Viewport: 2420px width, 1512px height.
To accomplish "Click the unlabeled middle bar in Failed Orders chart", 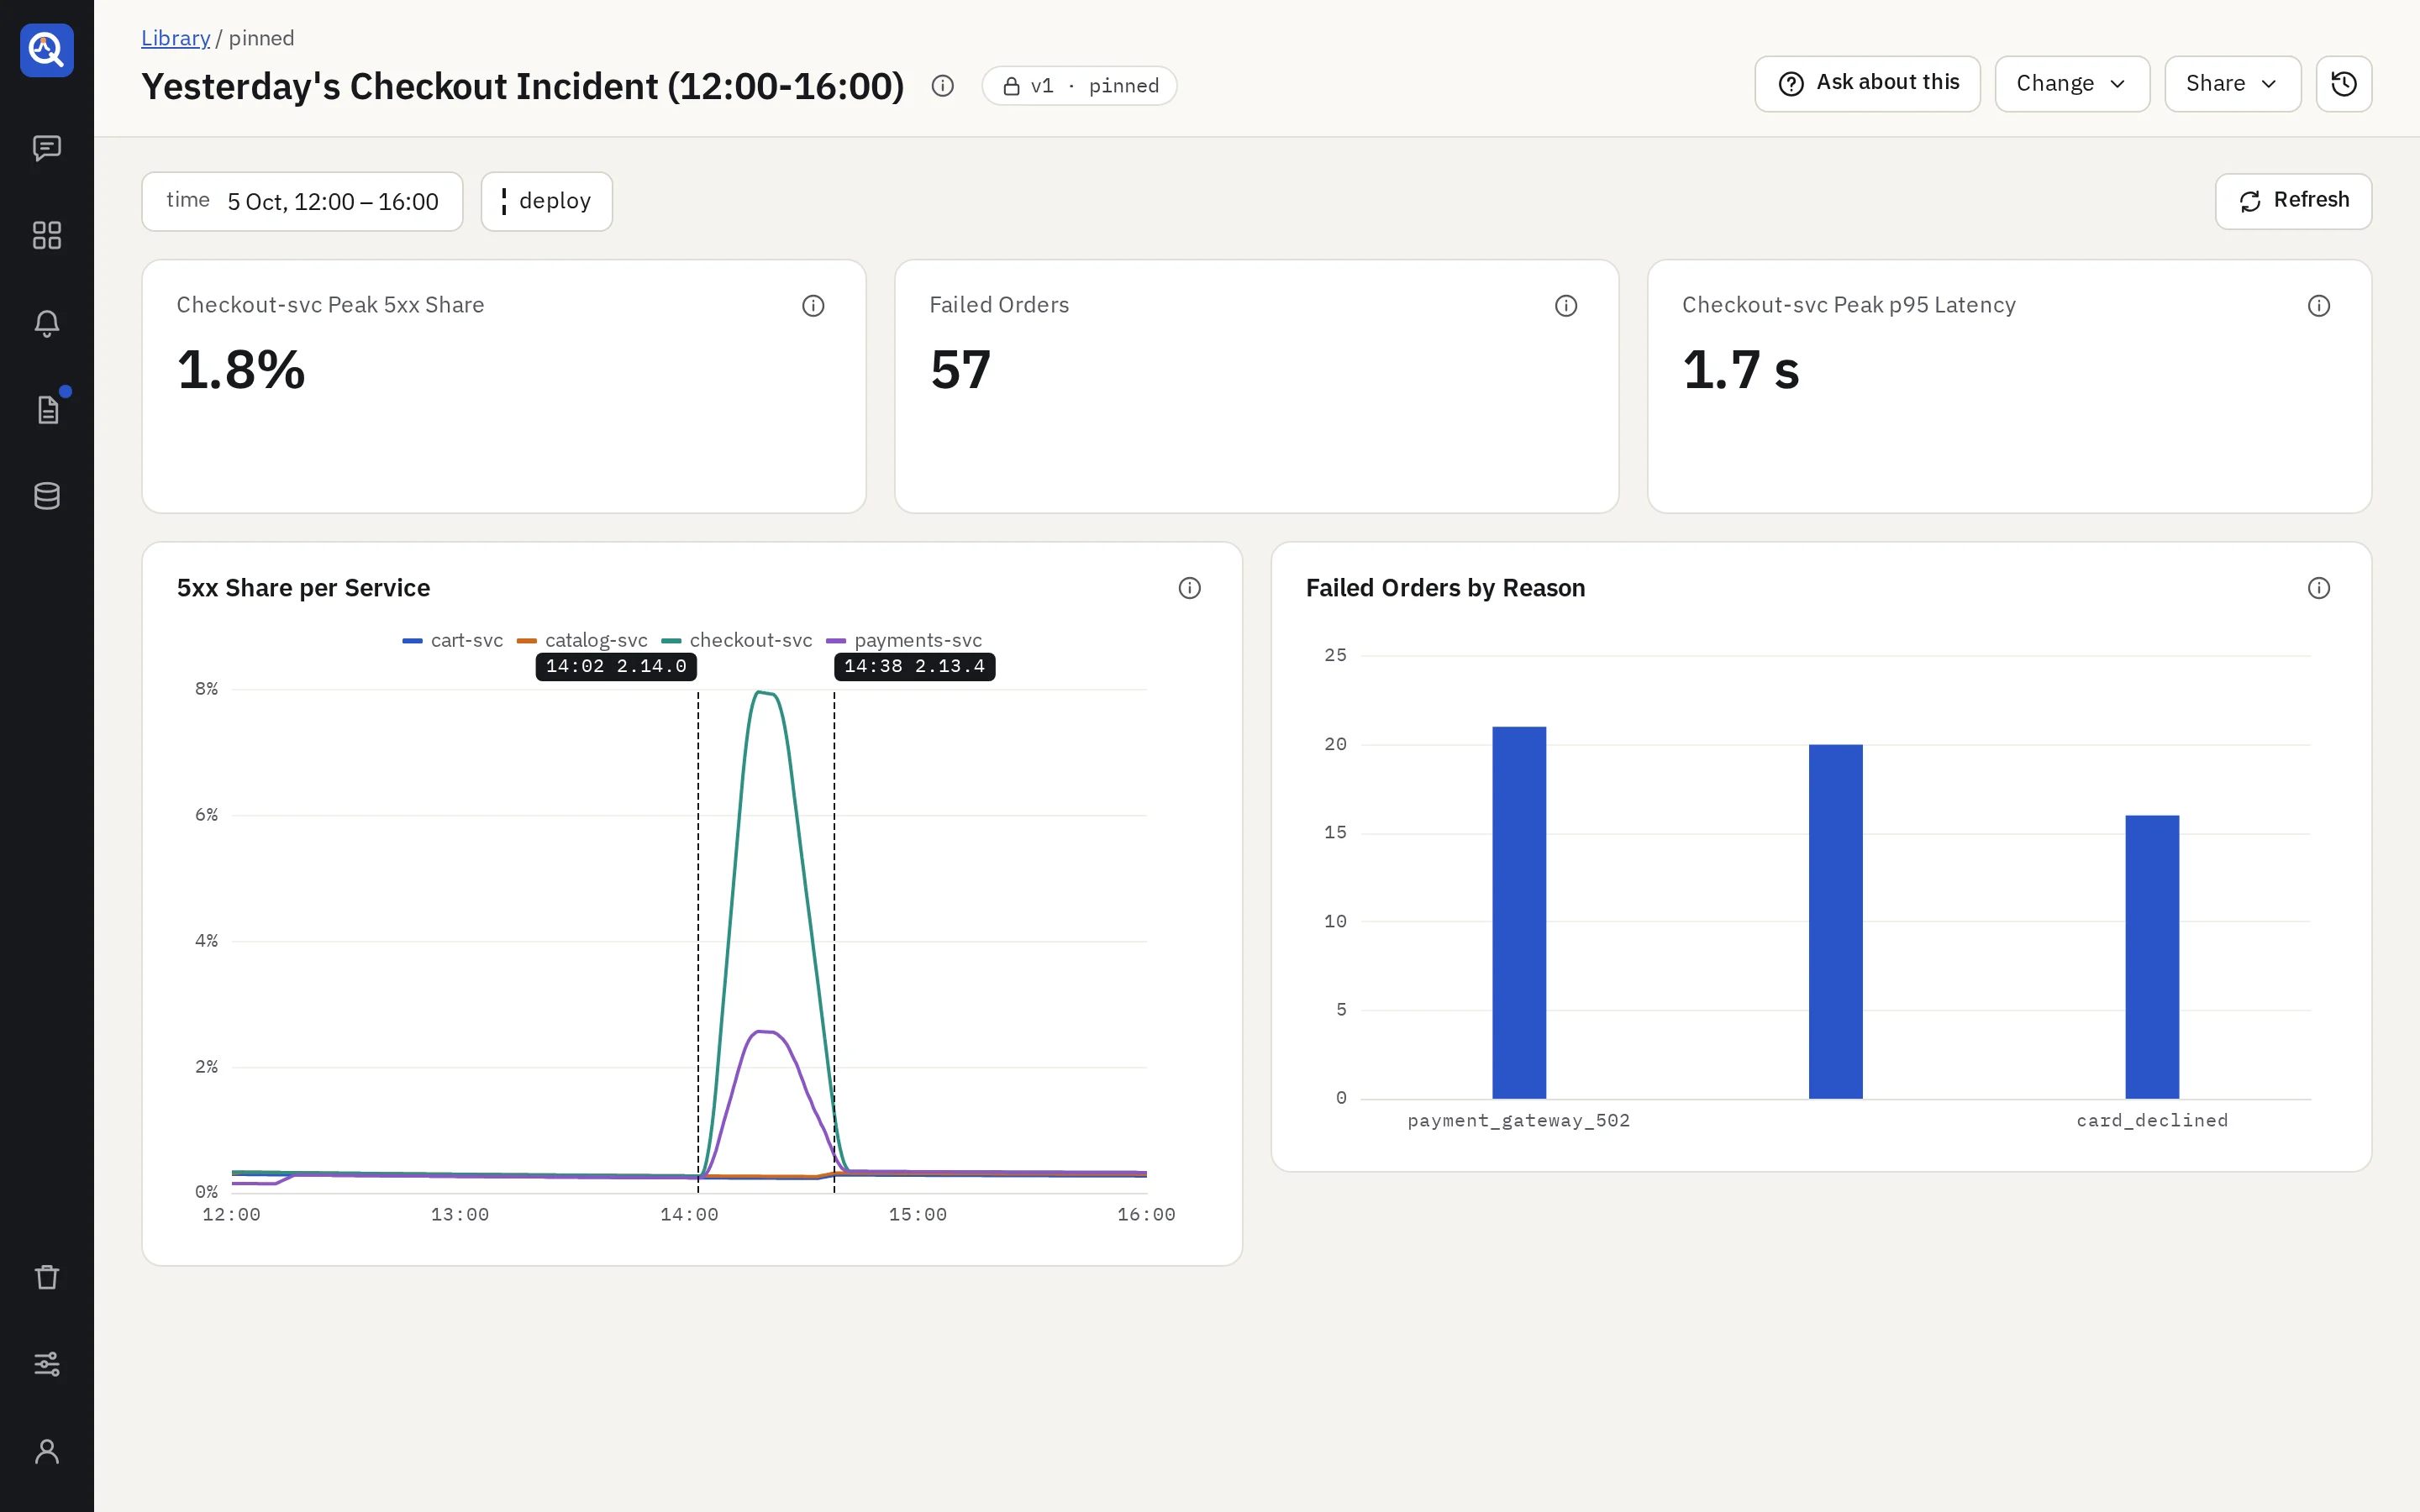I will point(1835,921).
